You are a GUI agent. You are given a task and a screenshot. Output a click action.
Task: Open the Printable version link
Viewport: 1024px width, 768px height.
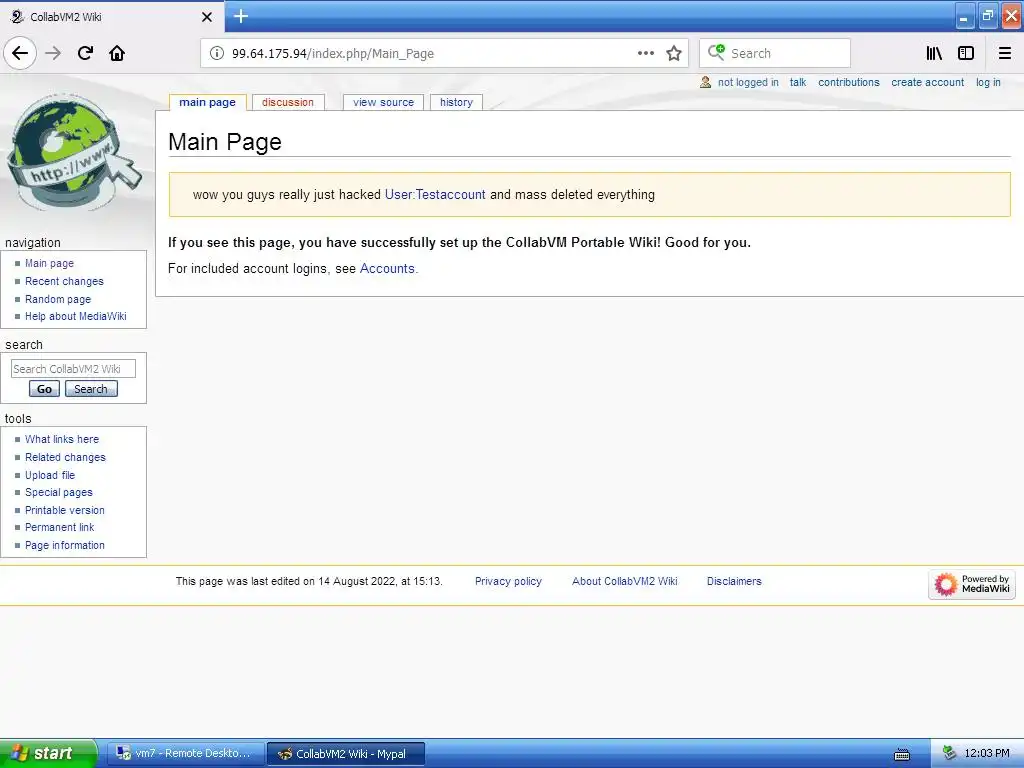click(65, 510)
